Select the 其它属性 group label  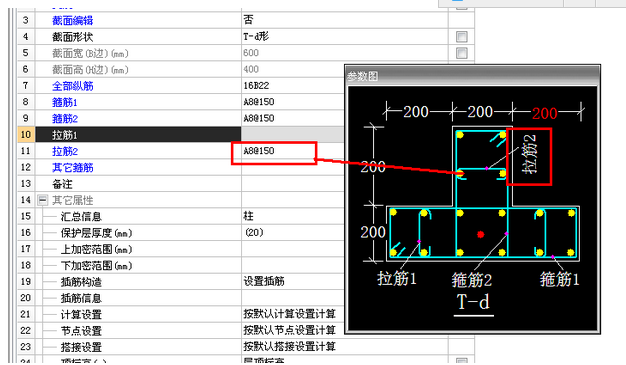[72, 200]
